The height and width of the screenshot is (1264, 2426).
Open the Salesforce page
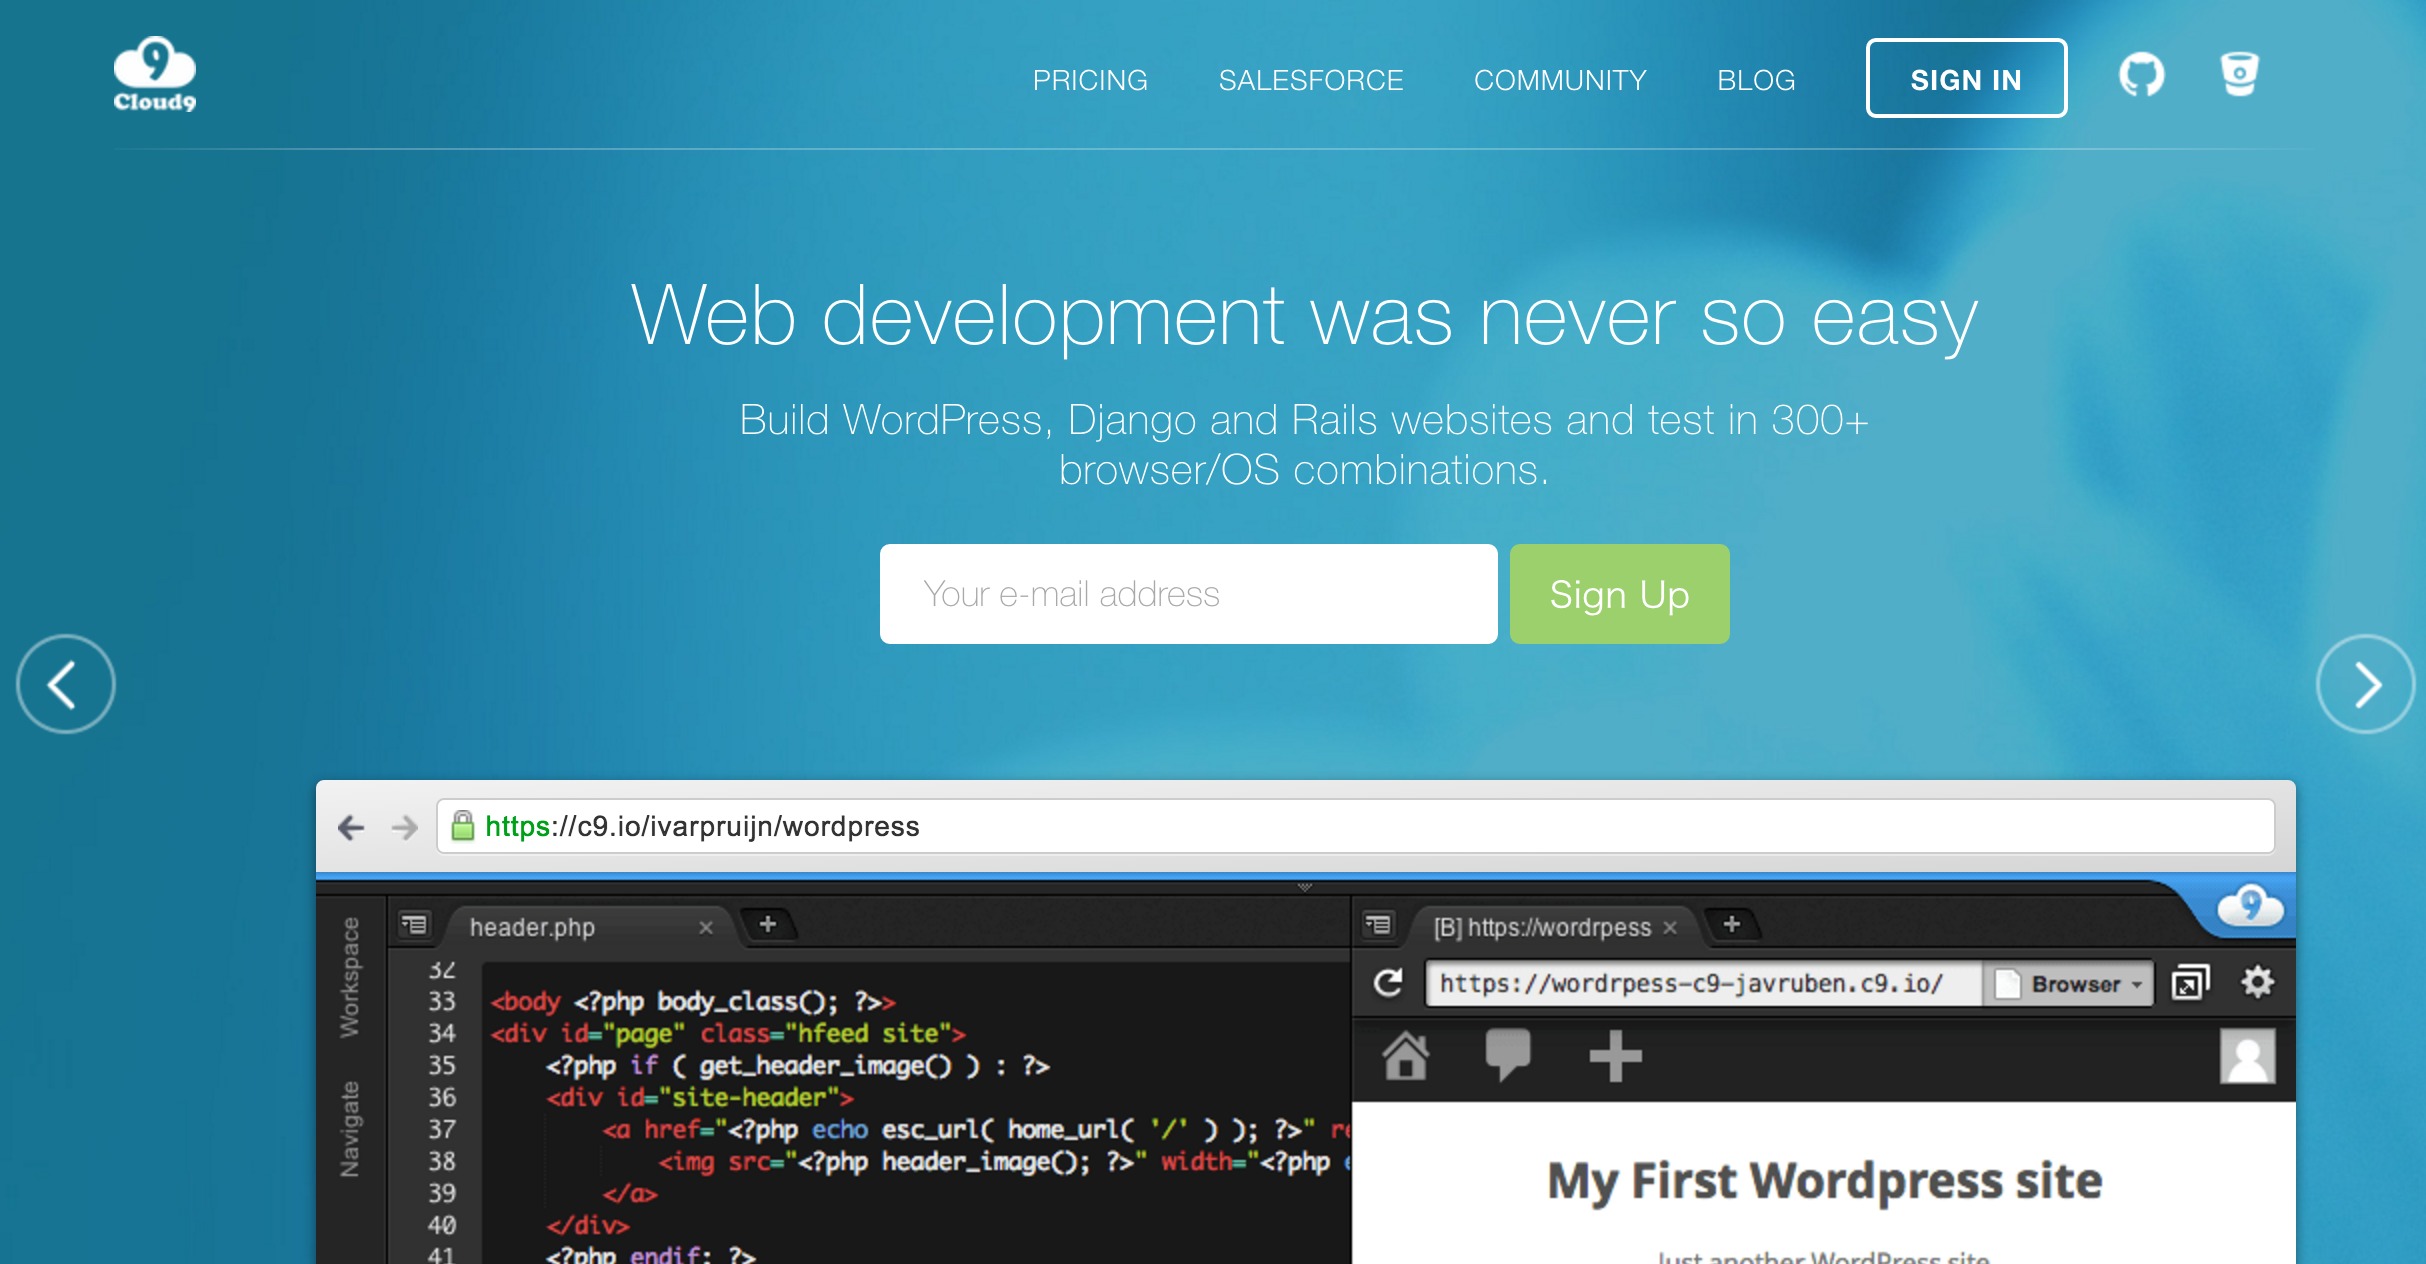[1311, 80]
